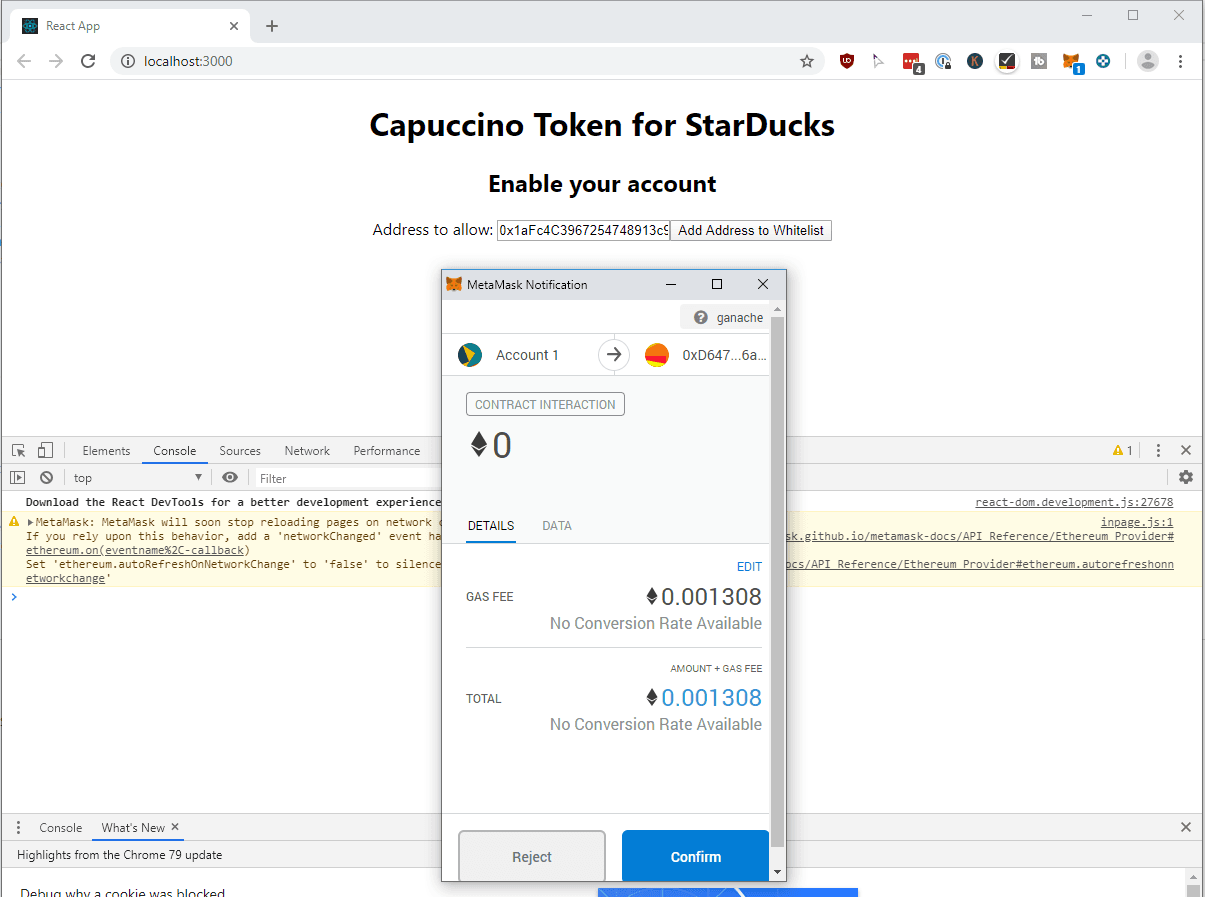Switch to the Performance tab
1205x897 pixels.
coord(387,451)
